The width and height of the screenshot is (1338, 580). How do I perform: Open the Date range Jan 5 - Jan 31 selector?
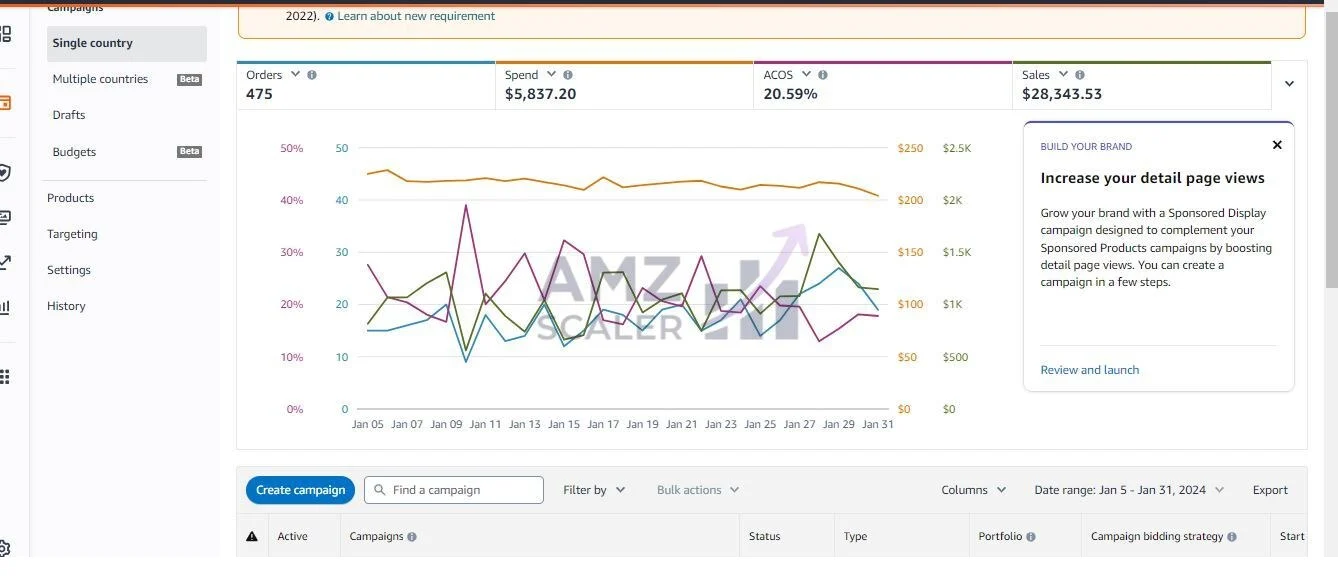point(1129,490)
